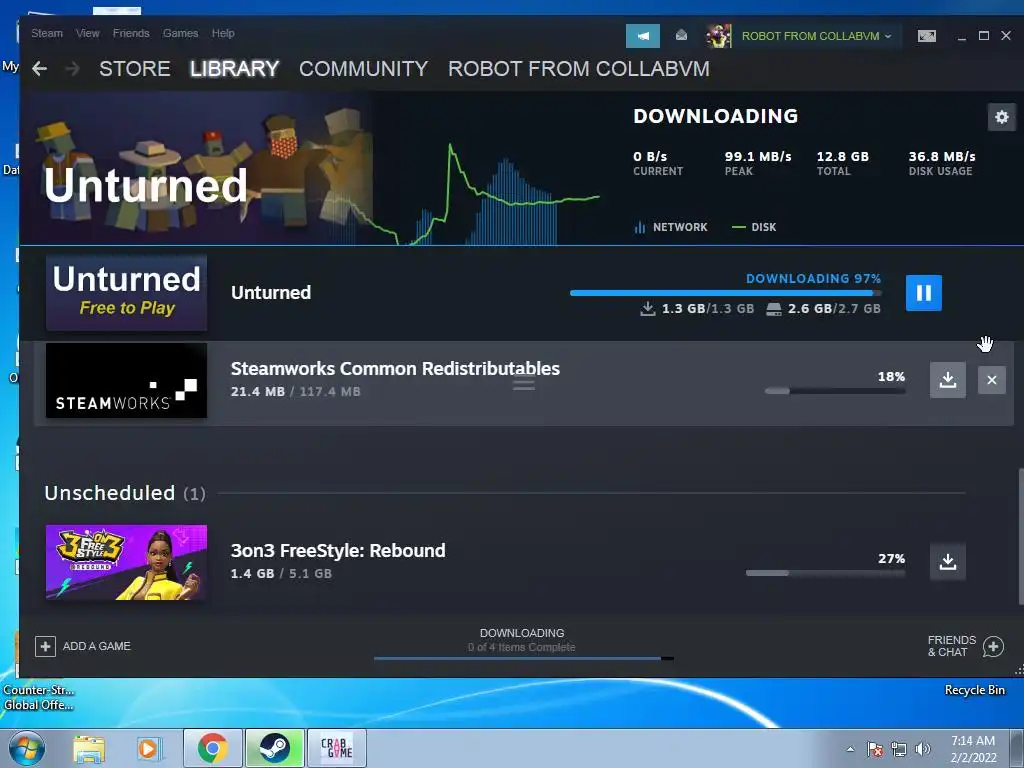Image resolution: width=1024 pixels, height=768 pixels.
Task: Click the Steam announcements megaphone icon
Action: [x=643, y=36]
